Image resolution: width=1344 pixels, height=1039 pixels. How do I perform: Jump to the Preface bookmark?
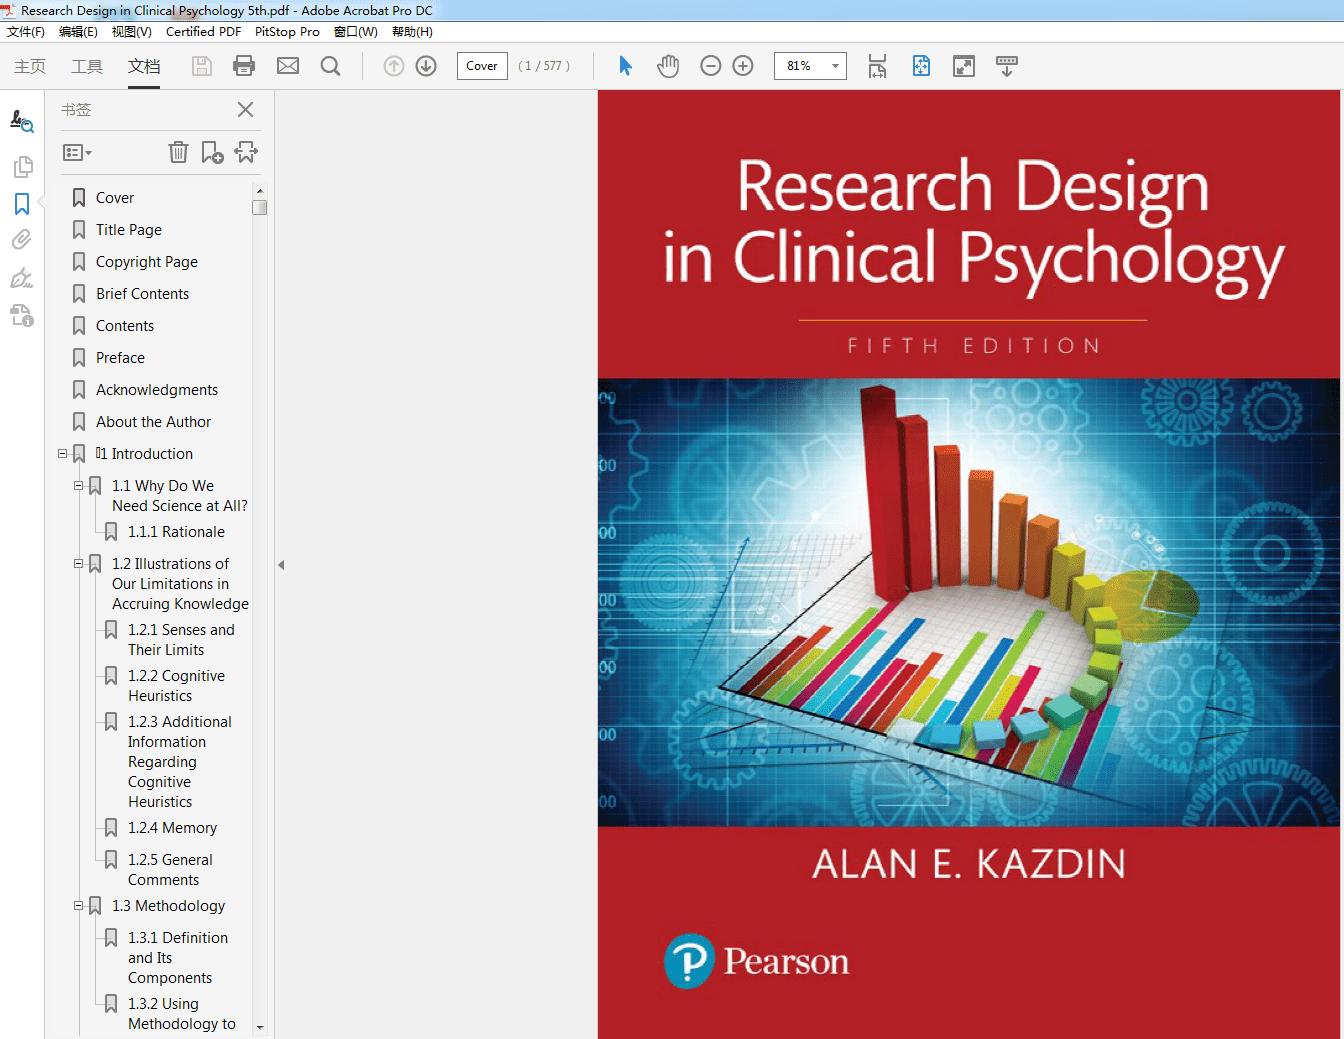pos(120,358)
